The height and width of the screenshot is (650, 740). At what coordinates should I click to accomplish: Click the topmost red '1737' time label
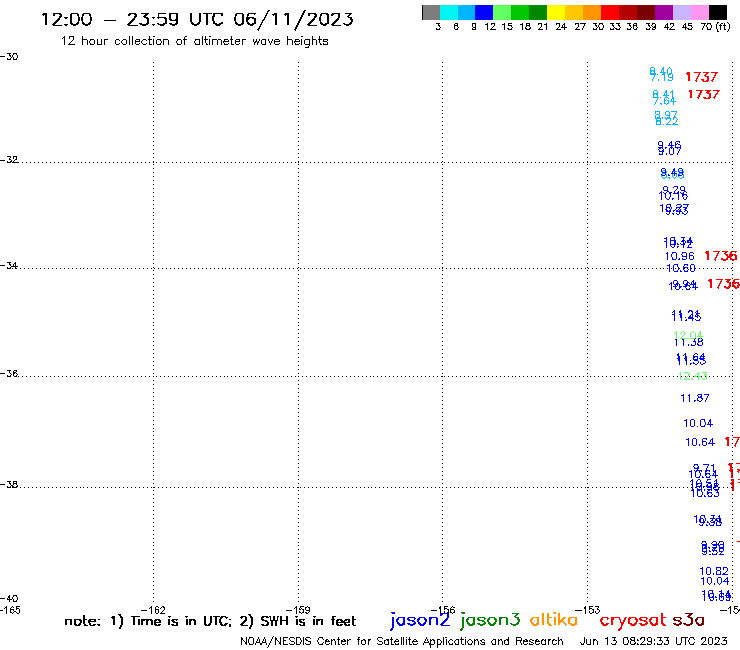[702, 77]
